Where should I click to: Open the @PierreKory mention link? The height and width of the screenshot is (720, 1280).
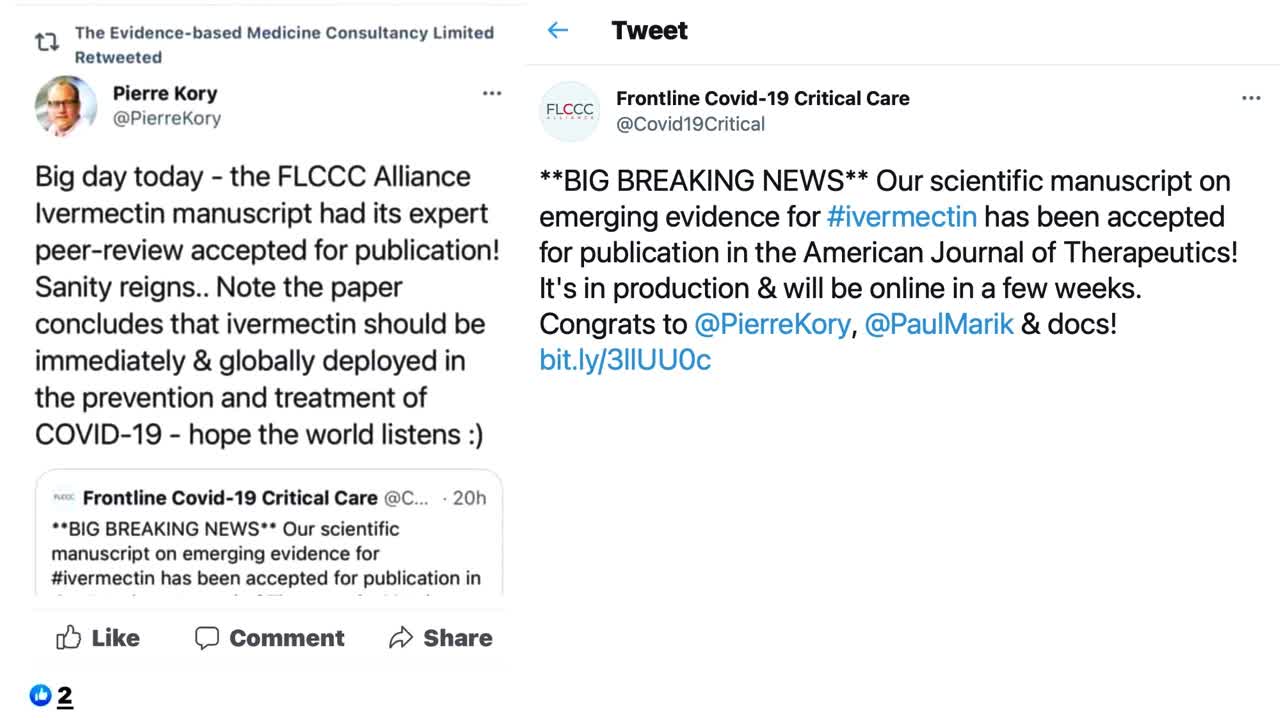(x=771, y=325)
